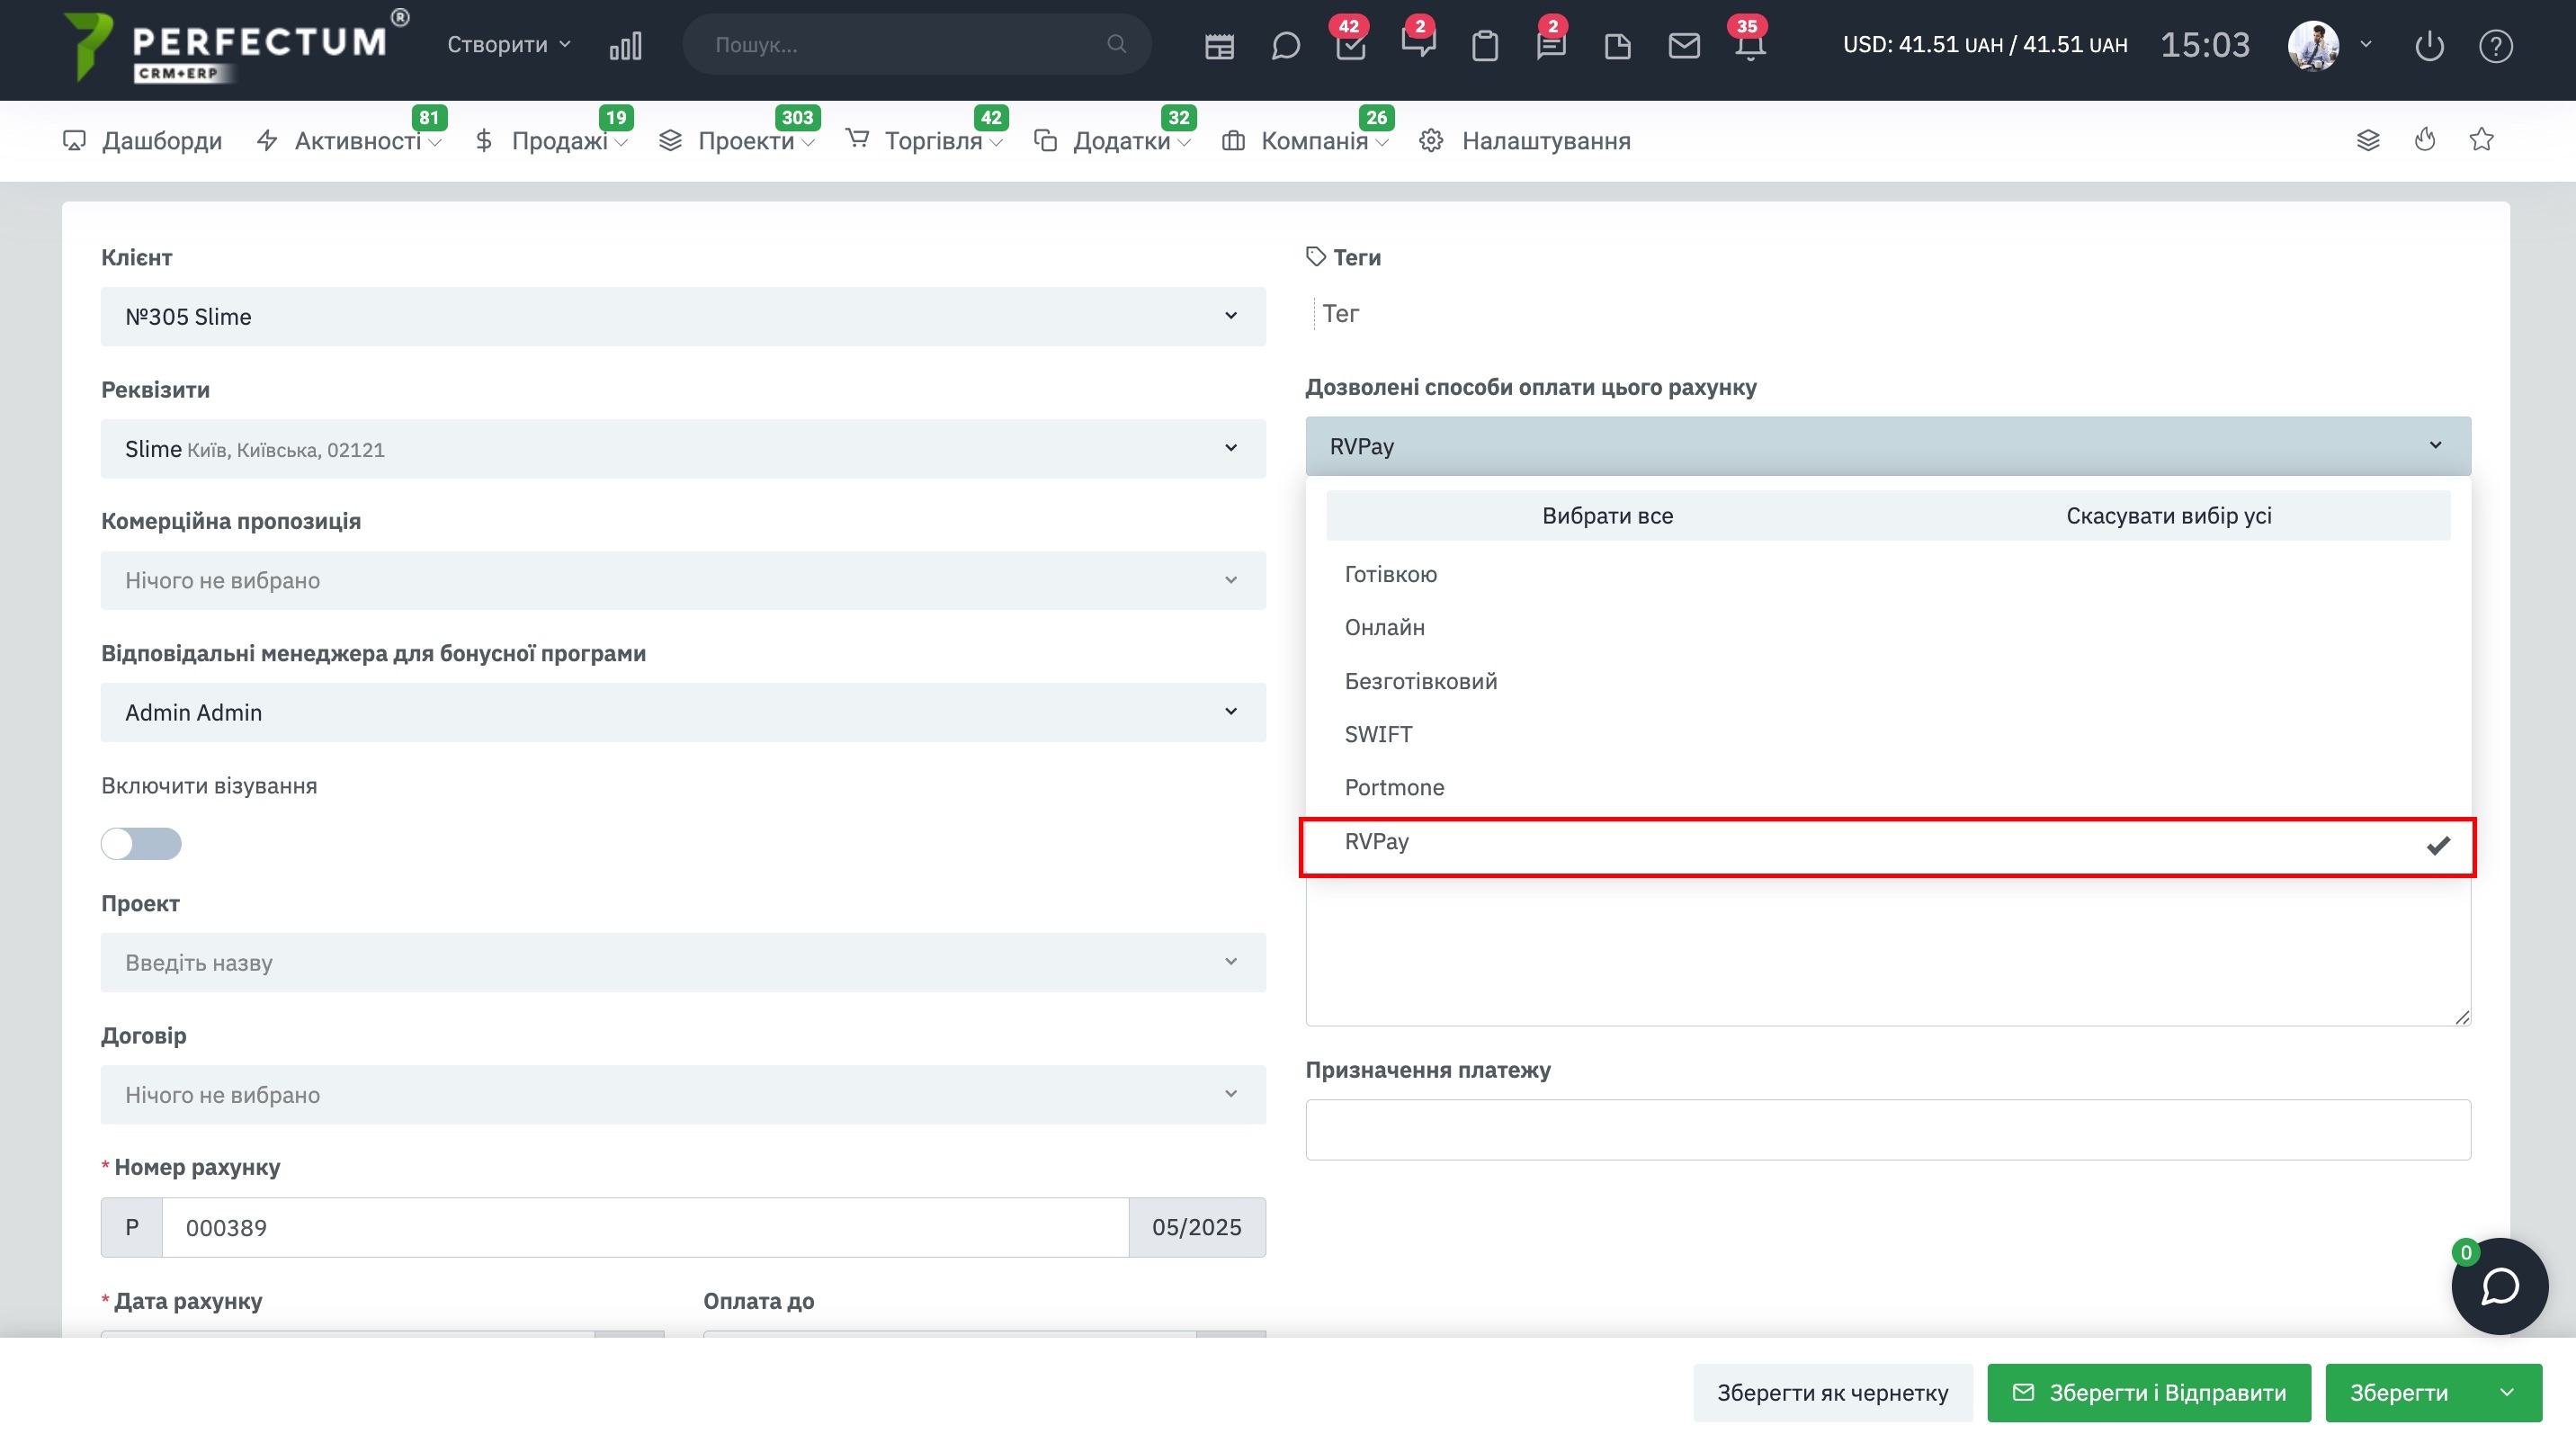Open comments icon with badge 2

1418,44
